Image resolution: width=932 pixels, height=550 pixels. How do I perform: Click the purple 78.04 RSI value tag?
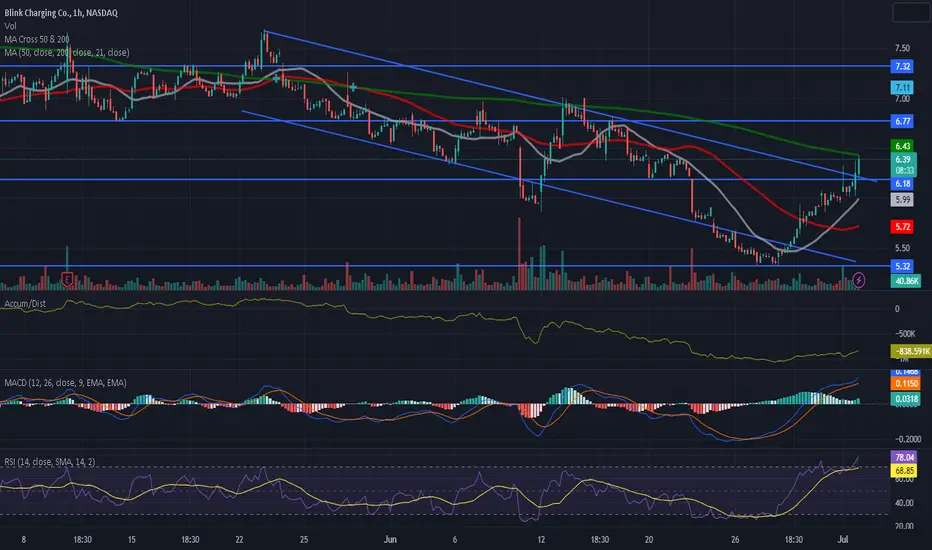pos(903,457)
